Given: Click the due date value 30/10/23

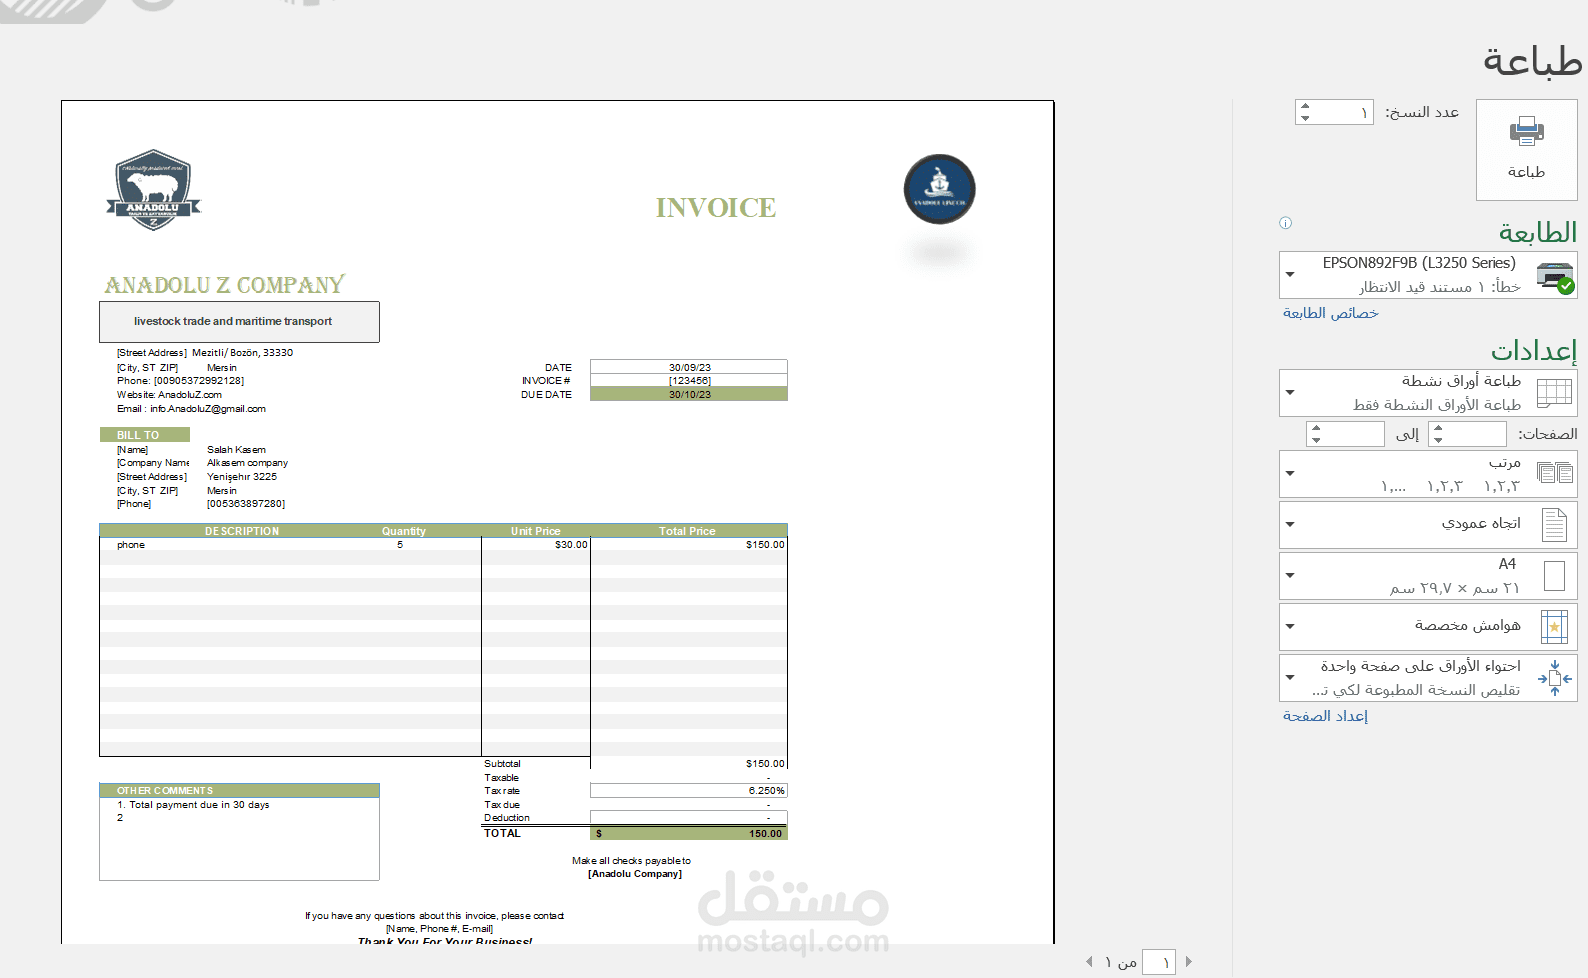Looking at the screenshot, I should pyautogui.click(x=690, y=395).
